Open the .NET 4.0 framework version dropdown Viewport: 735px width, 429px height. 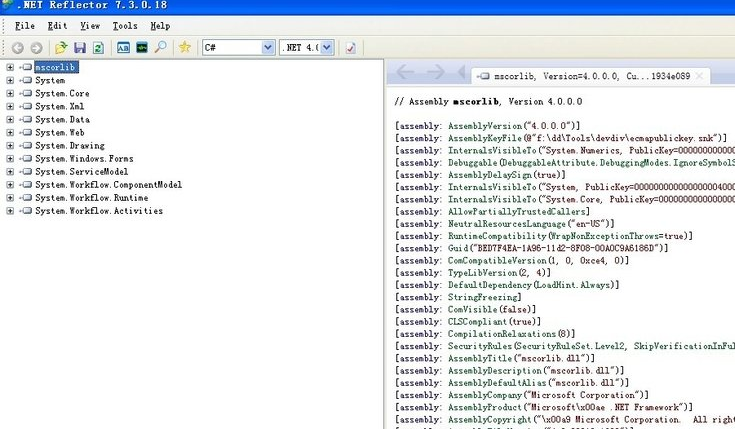tap(326, 47)
